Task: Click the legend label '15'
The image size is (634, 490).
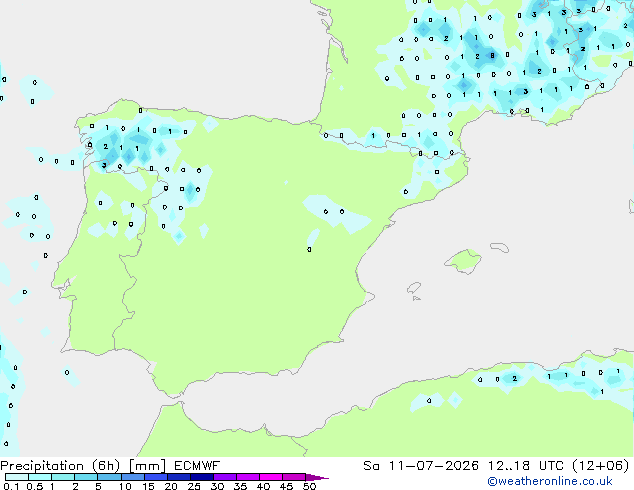Action: point(148,486)
